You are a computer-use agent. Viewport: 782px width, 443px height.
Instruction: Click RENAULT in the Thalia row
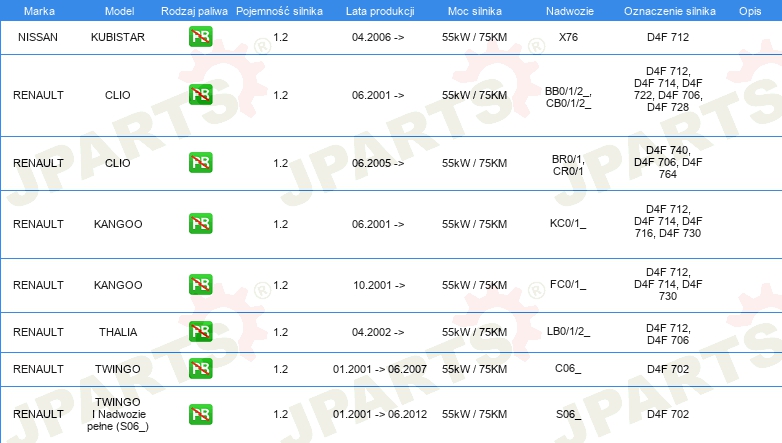[x=38, y=332]
